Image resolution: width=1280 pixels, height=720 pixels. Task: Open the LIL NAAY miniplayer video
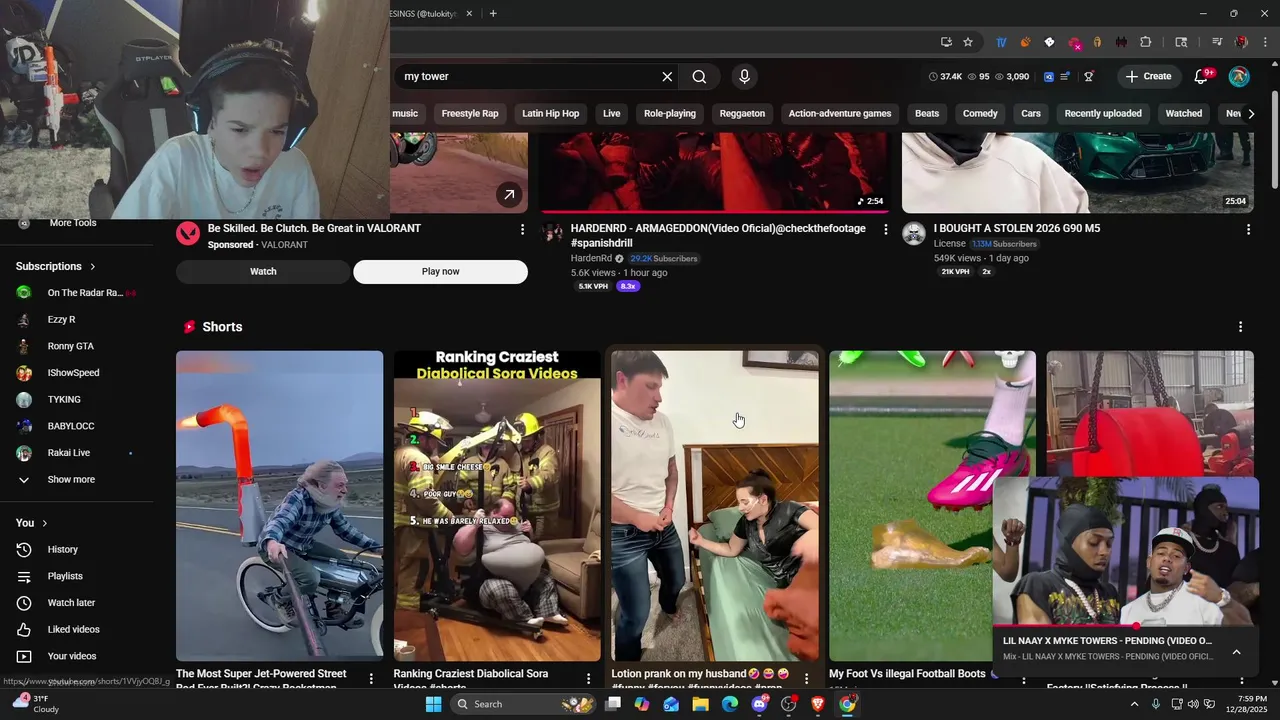(x=1126, y=552)
